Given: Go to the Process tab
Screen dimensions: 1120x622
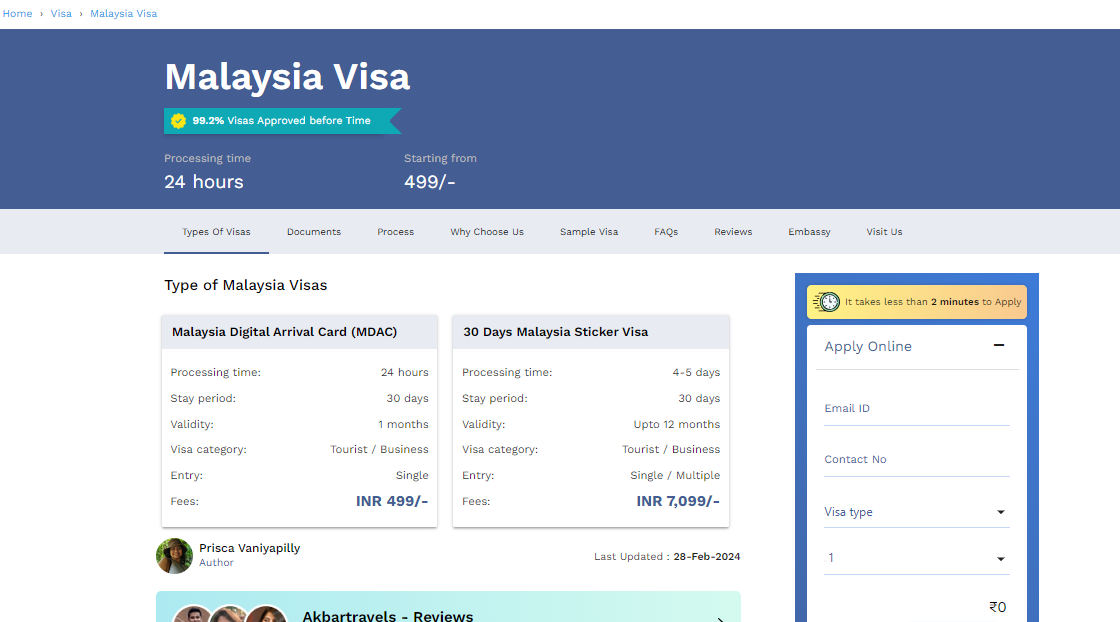Looking at the screenshot, I should click(x=396, y=232).
